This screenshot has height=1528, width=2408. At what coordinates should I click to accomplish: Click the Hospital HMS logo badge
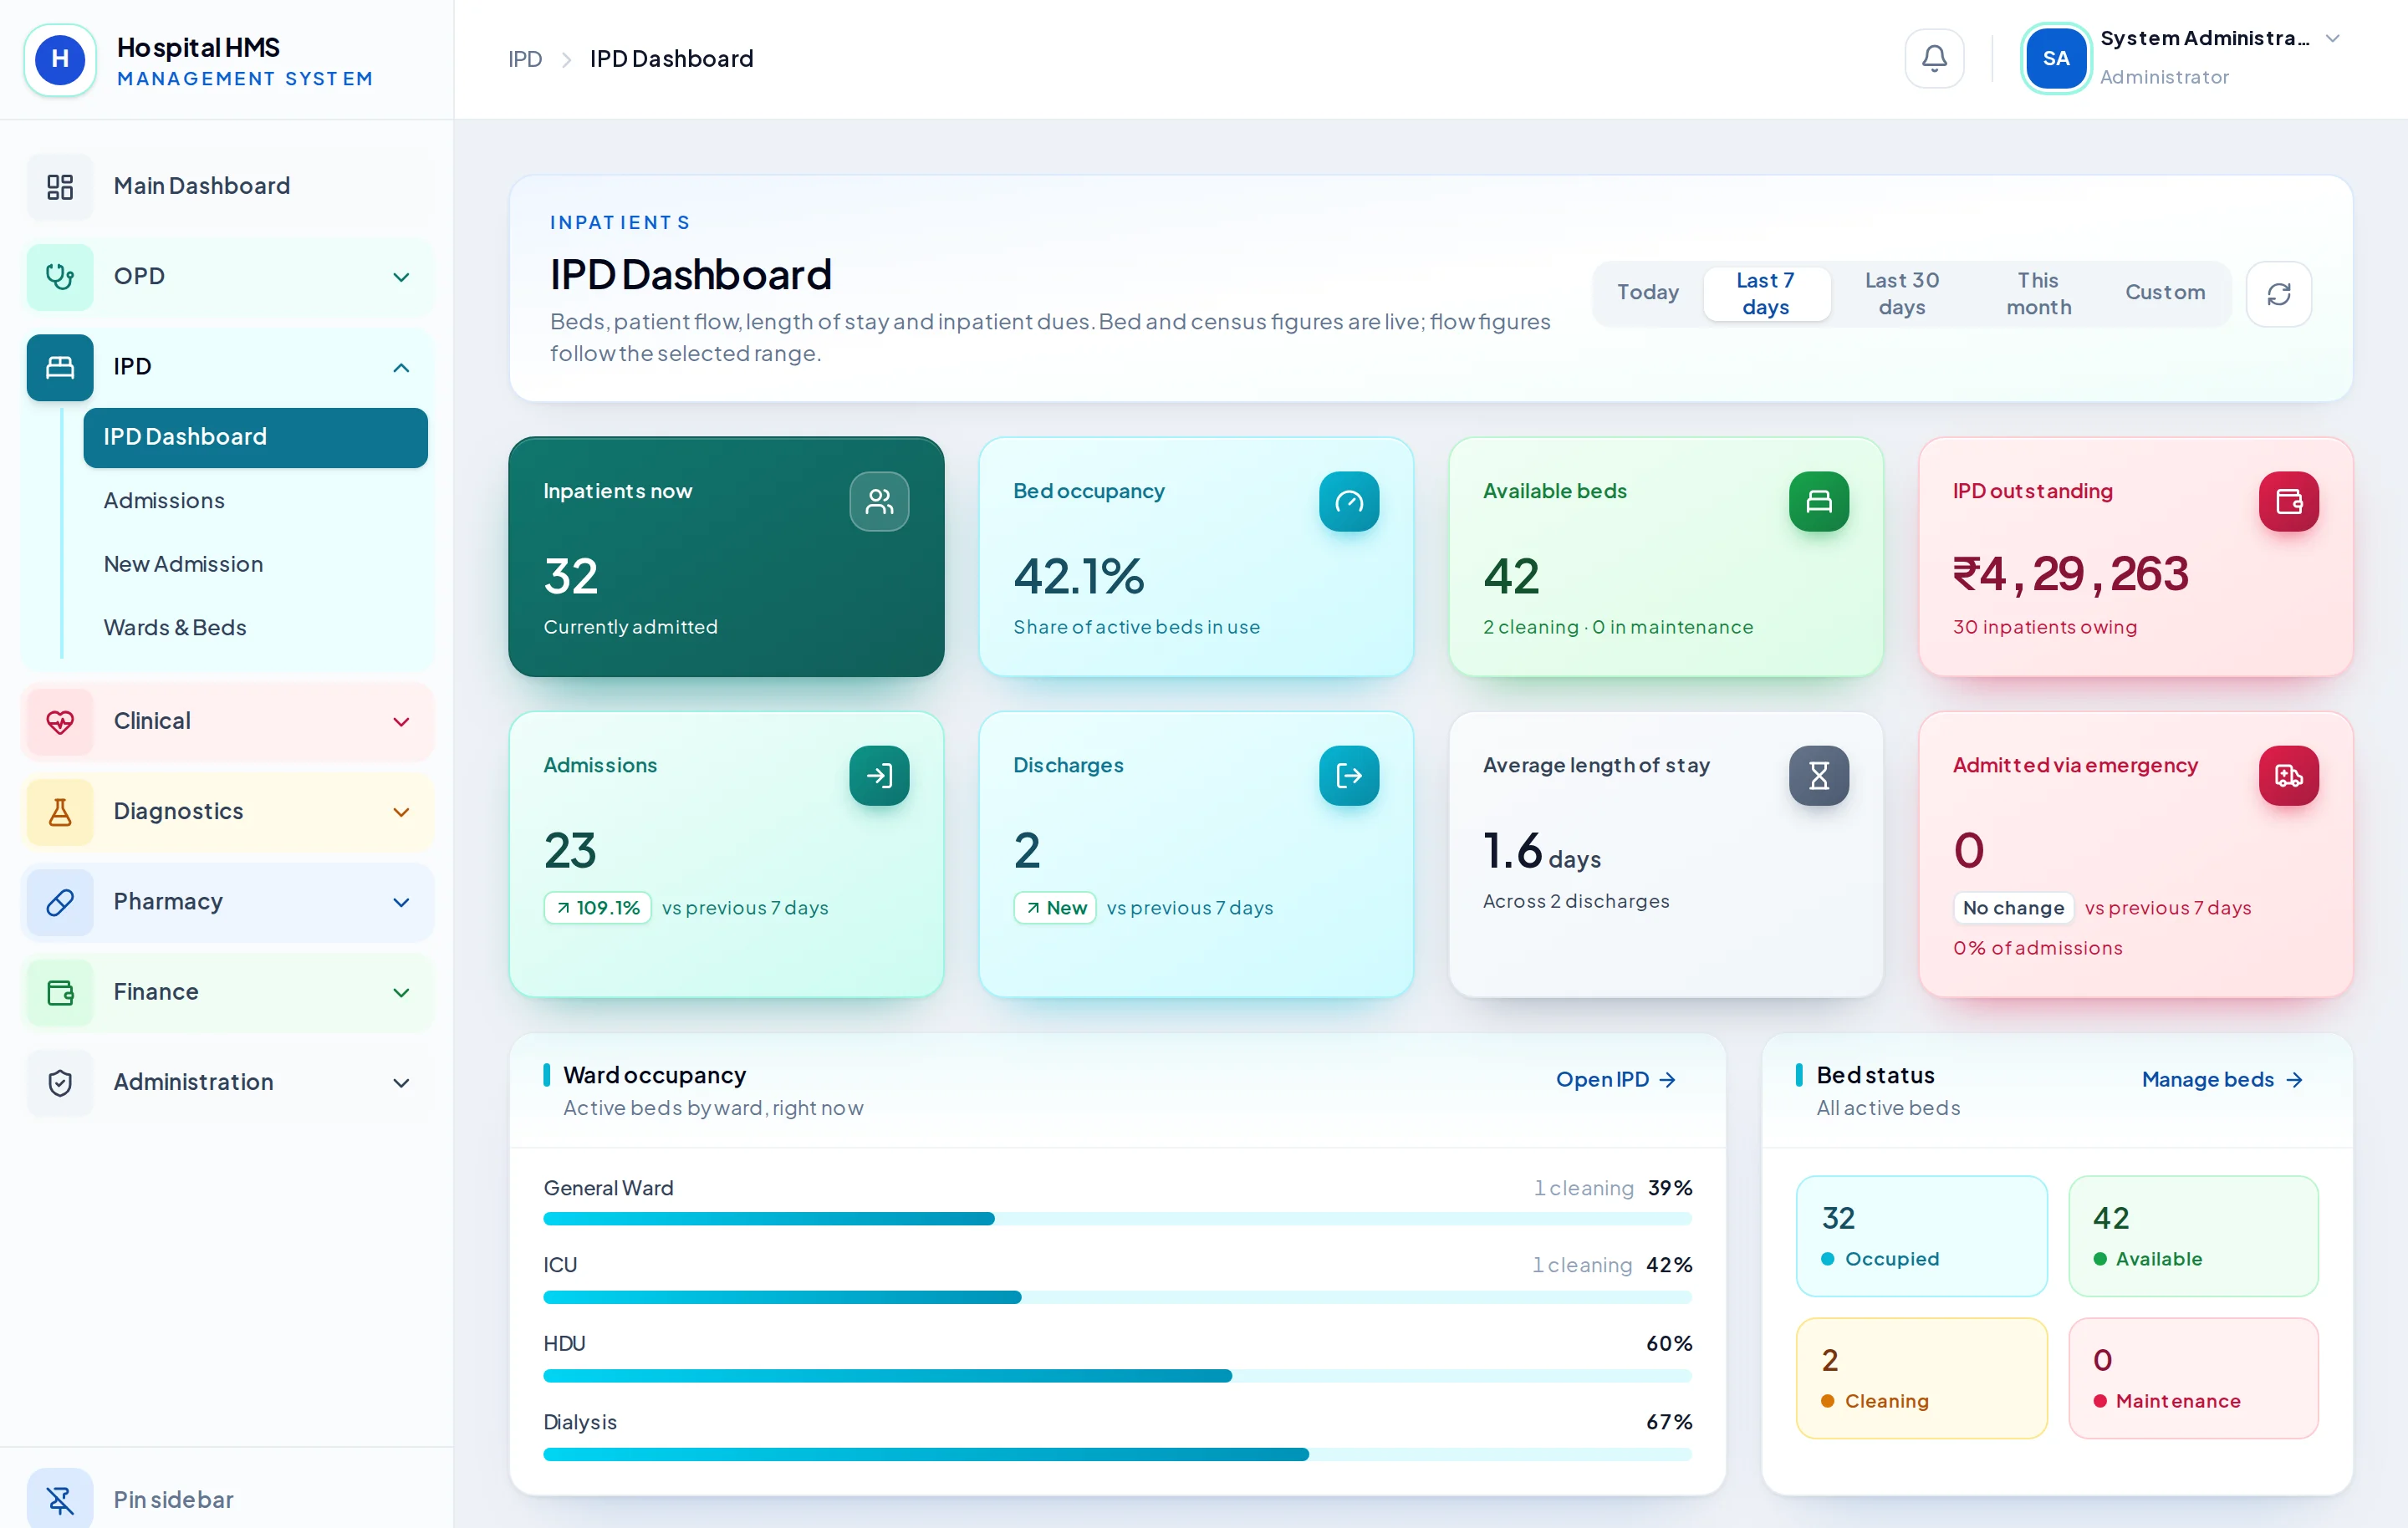coord(60,59)
